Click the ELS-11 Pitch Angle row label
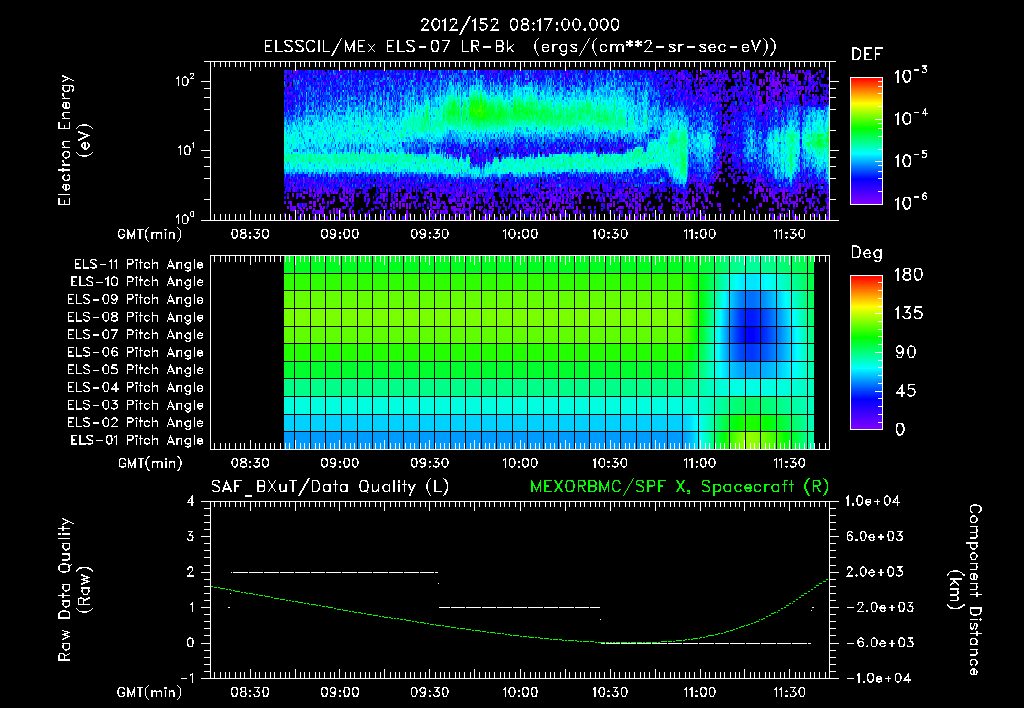The image size is (1024, 708). 138,265
